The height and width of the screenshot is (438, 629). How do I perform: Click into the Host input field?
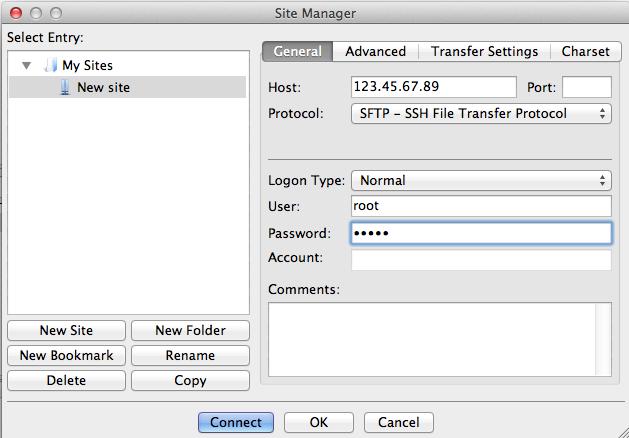pos(433,88)
